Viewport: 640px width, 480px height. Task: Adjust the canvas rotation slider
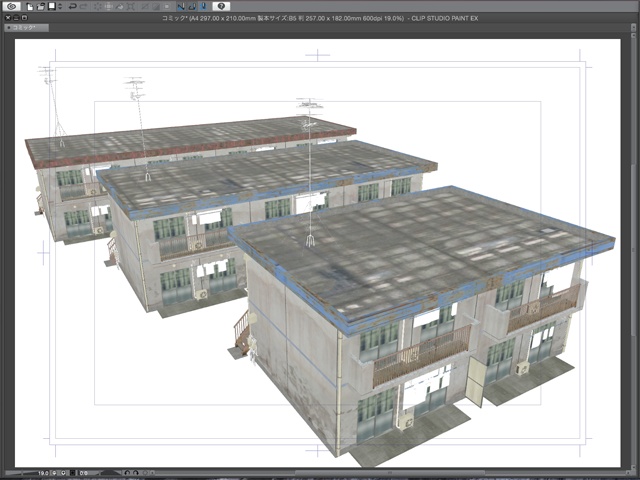[x=111, y=473]
